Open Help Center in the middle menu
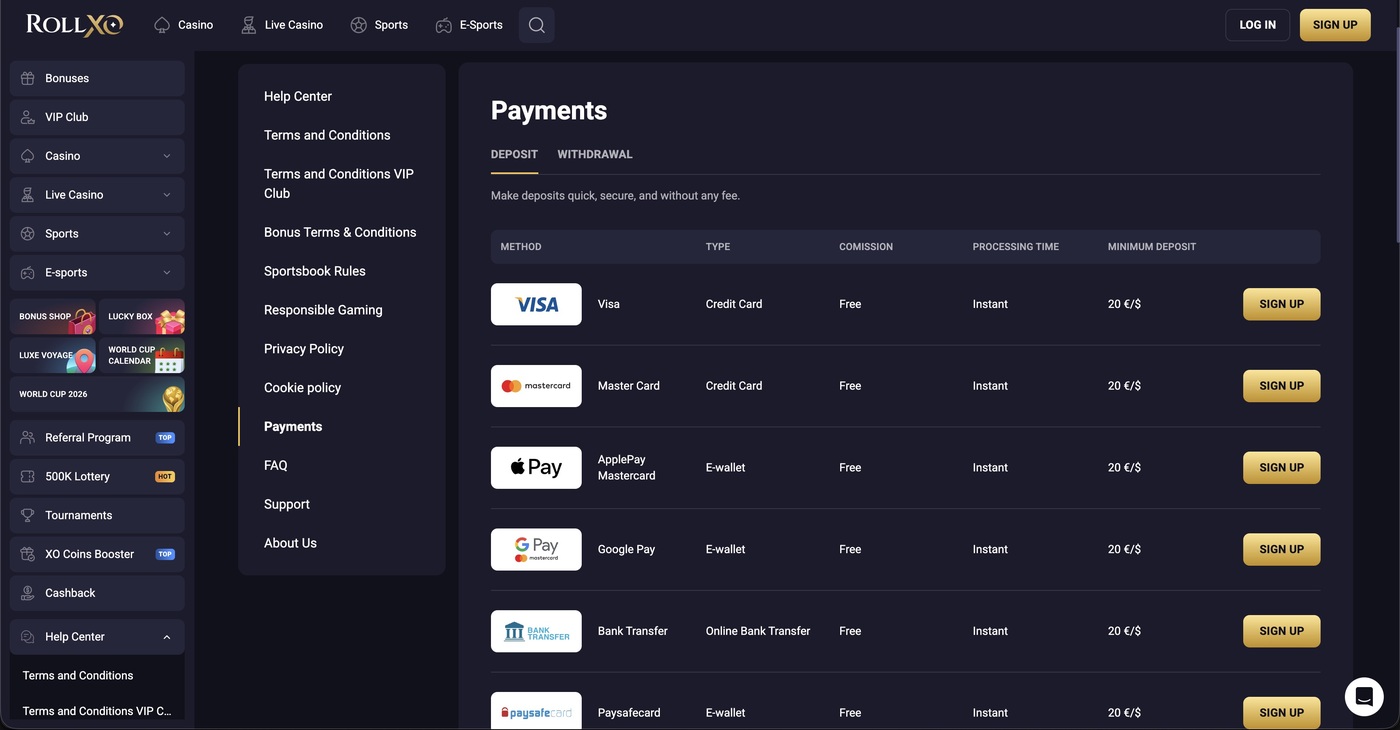 click(298, 96)
